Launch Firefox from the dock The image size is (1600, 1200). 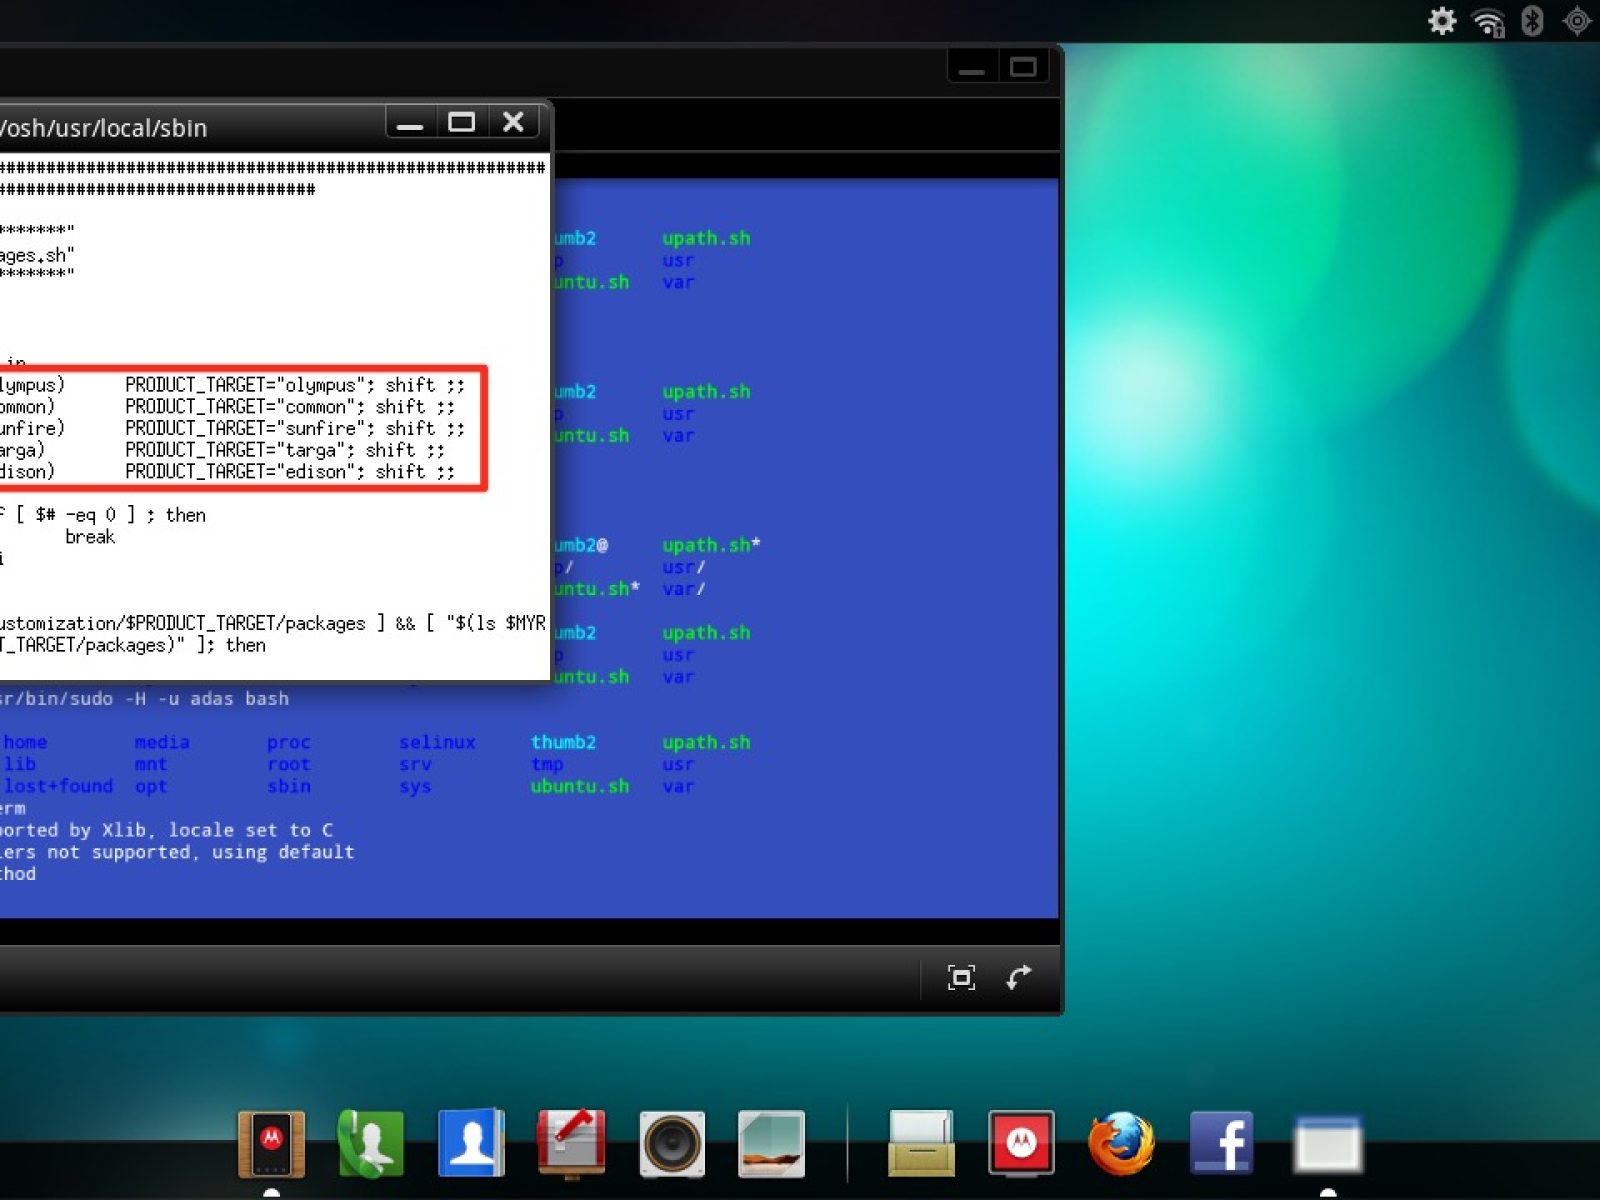pos(1121,1143)
